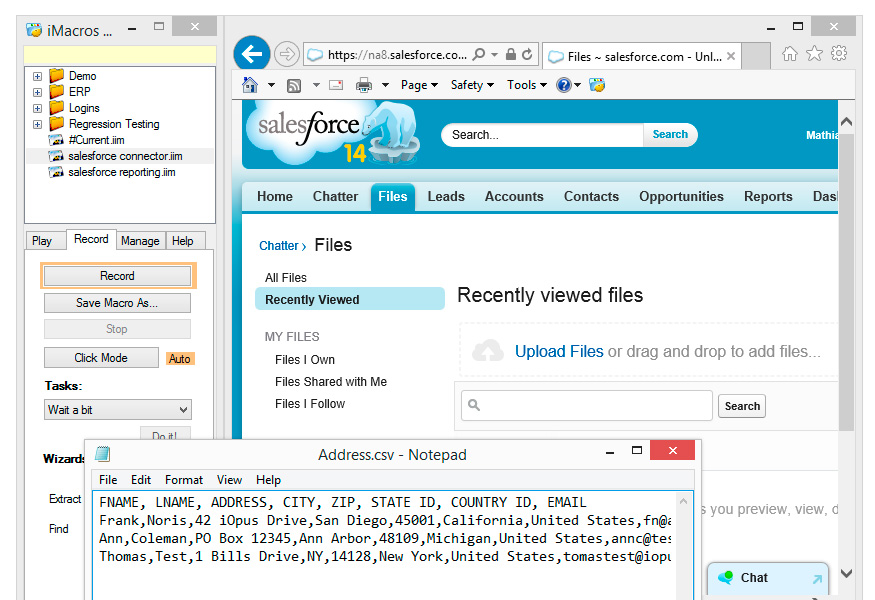Click the upload cloud icon

(488, 351)
